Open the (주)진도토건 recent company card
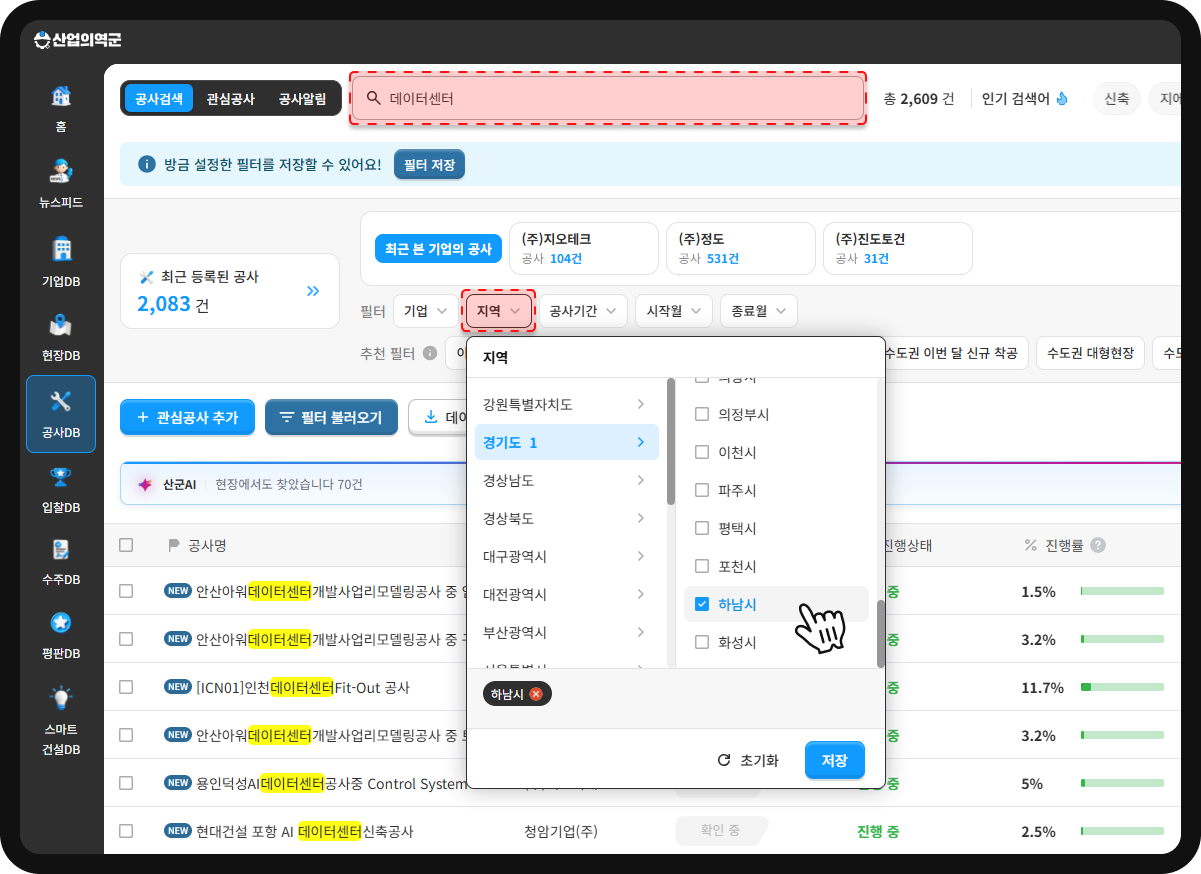Image resolution: width=1201 pixels, height=874 pixels. 898,248
